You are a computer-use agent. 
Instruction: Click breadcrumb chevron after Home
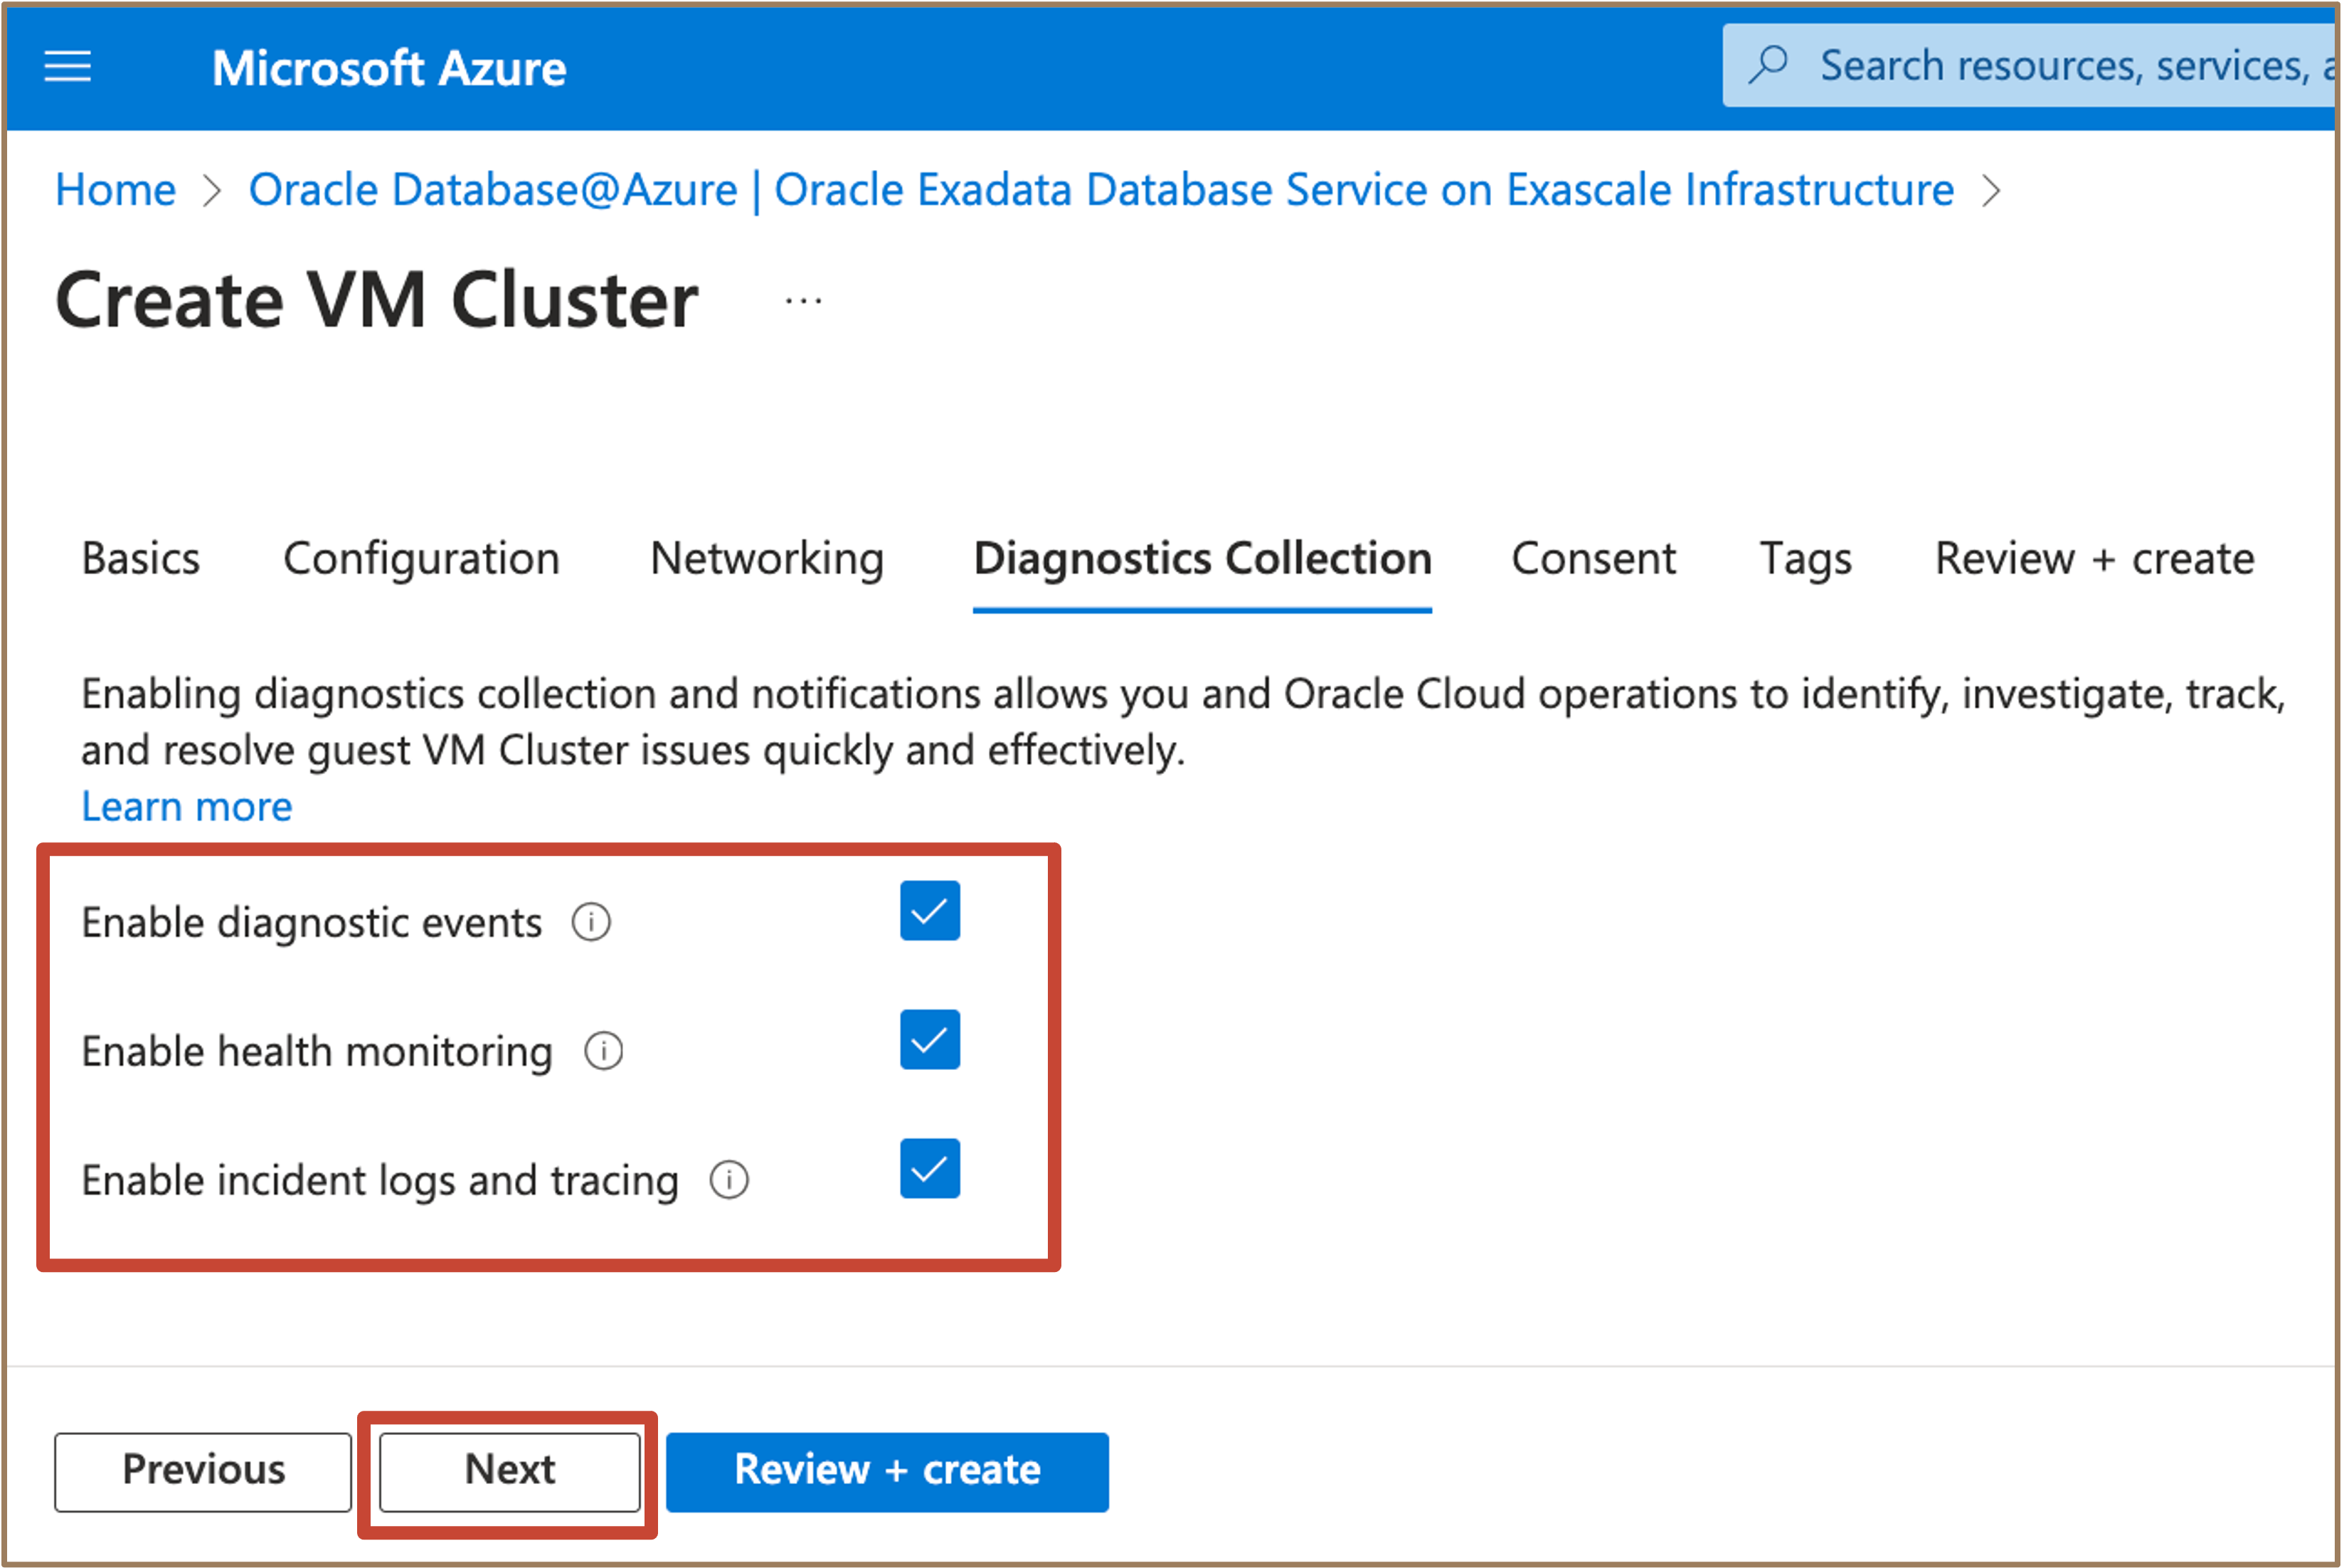click(x=212, y=190)
